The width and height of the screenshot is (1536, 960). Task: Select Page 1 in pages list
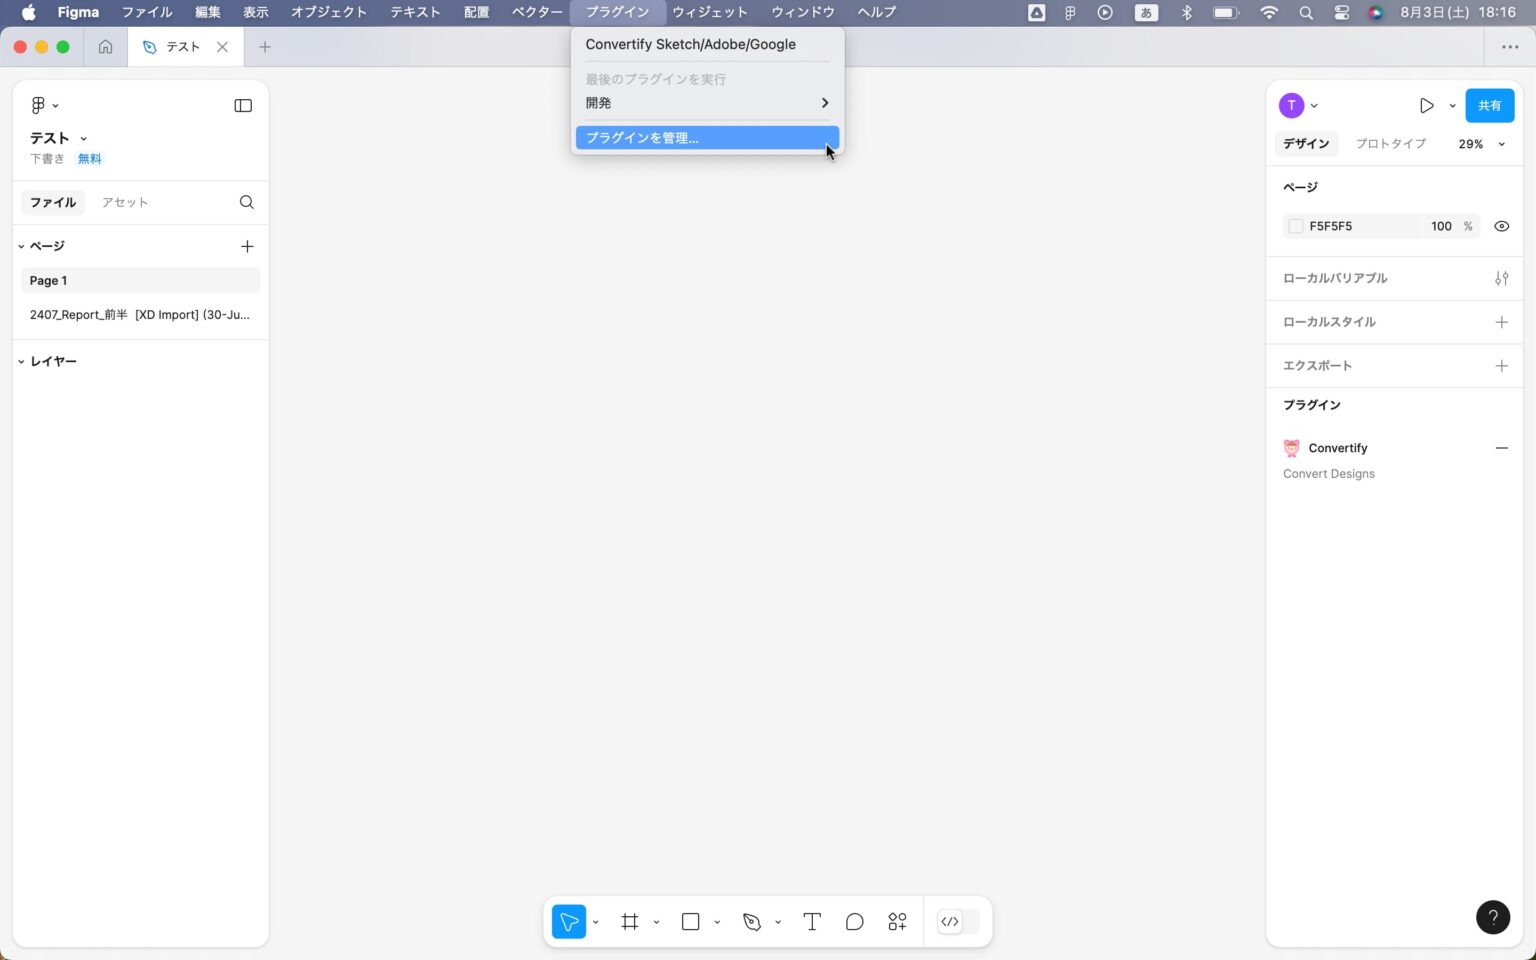tap(140, 281)
